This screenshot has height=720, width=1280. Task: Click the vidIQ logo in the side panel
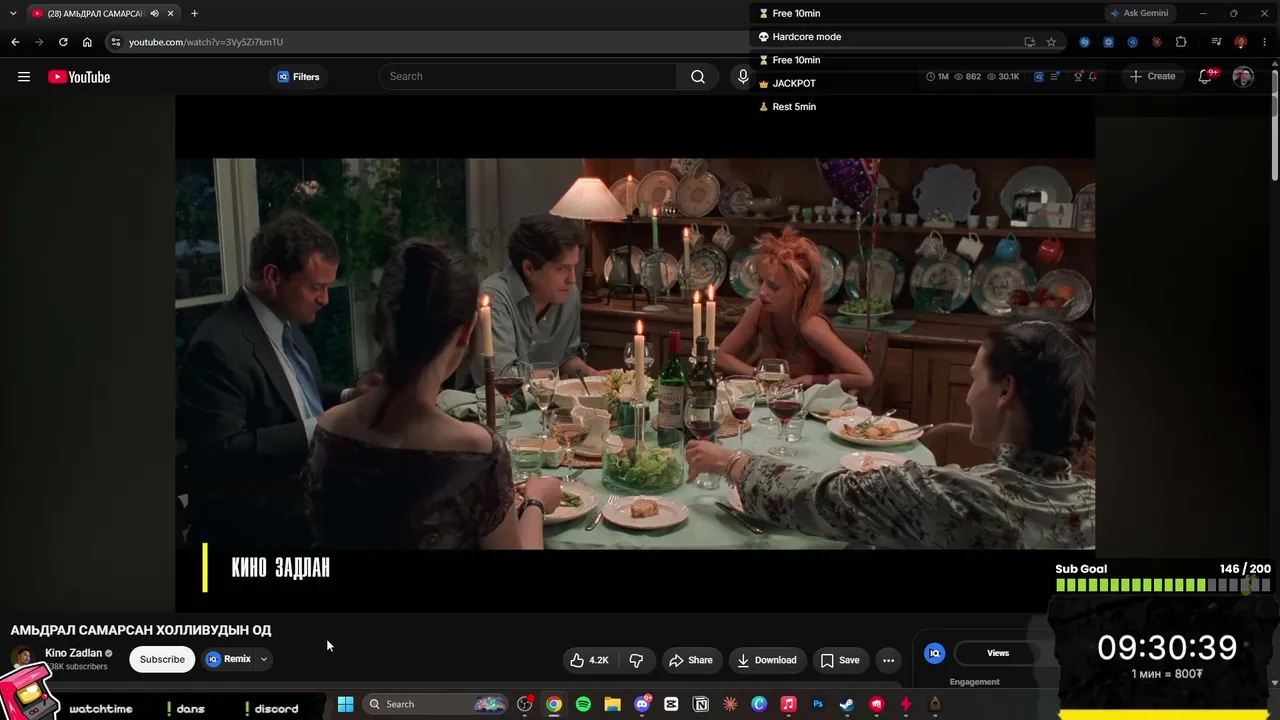(935, 653)
